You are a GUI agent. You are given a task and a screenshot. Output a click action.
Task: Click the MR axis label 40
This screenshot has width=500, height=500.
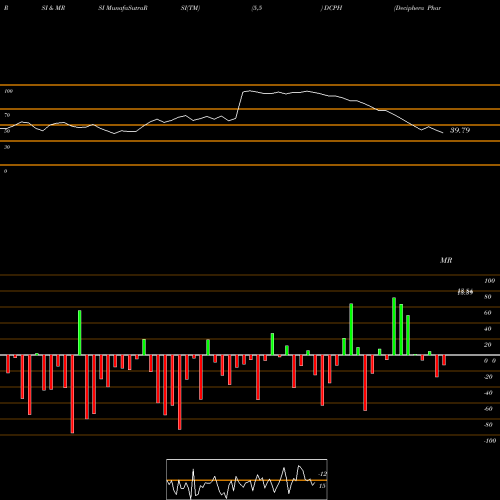[488, 329]
